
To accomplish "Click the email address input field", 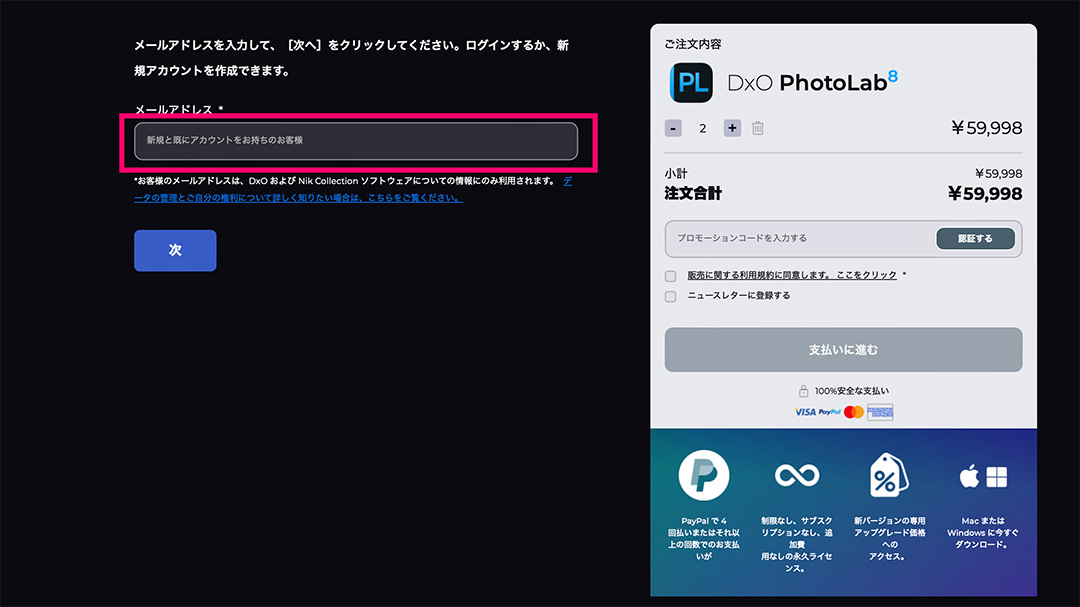I will [355, 141].
